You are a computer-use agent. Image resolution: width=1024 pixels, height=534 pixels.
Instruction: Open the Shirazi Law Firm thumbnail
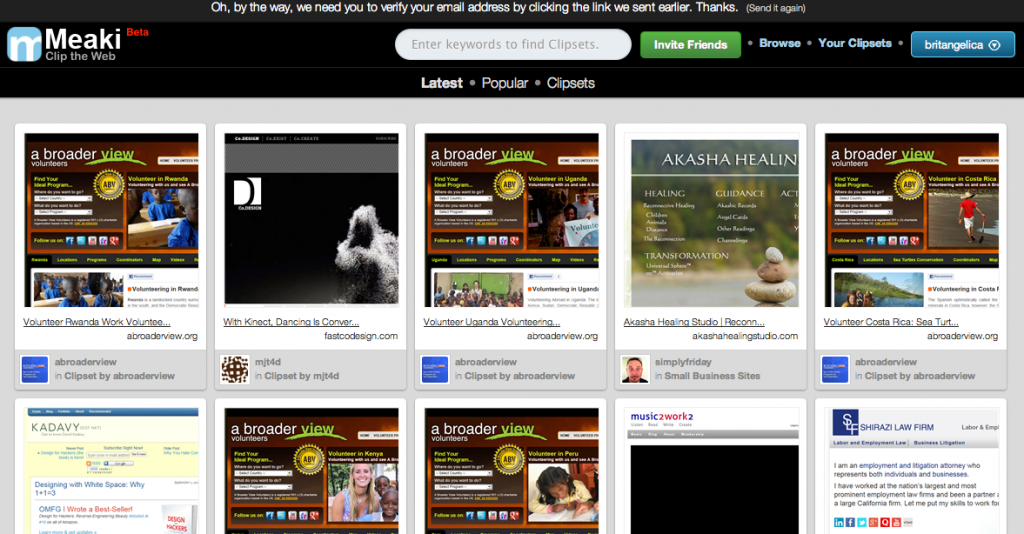[912, 471]
